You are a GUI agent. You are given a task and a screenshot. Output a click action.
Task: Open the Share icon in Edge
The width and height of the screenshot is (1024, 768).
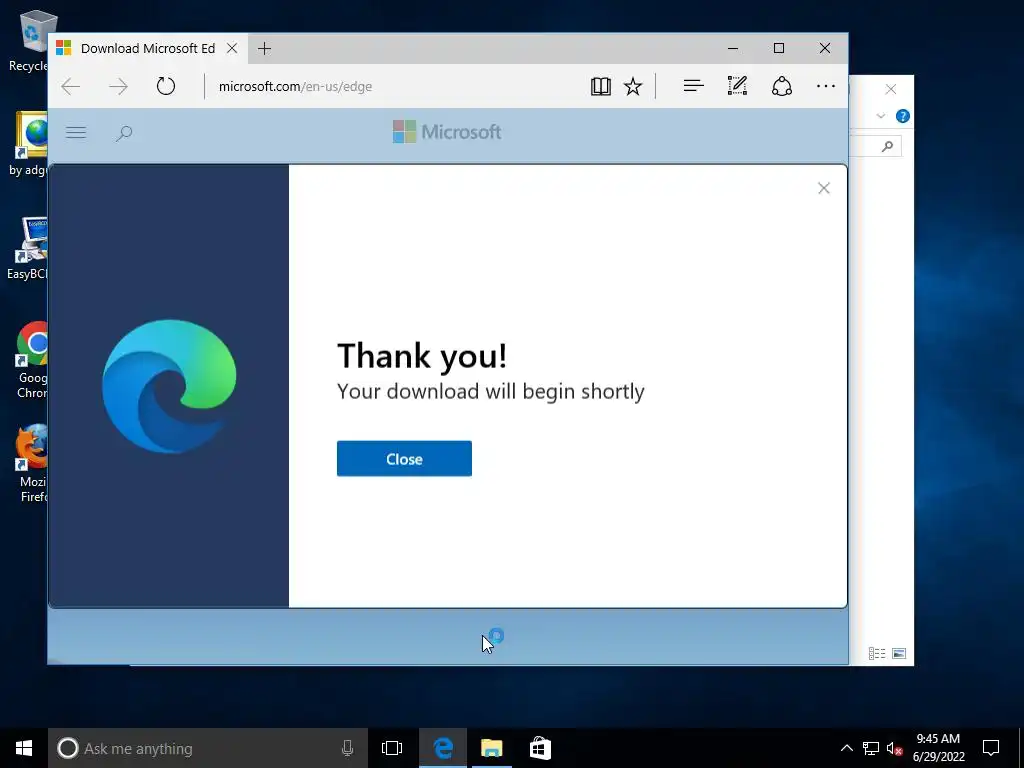tap(782, 86)
